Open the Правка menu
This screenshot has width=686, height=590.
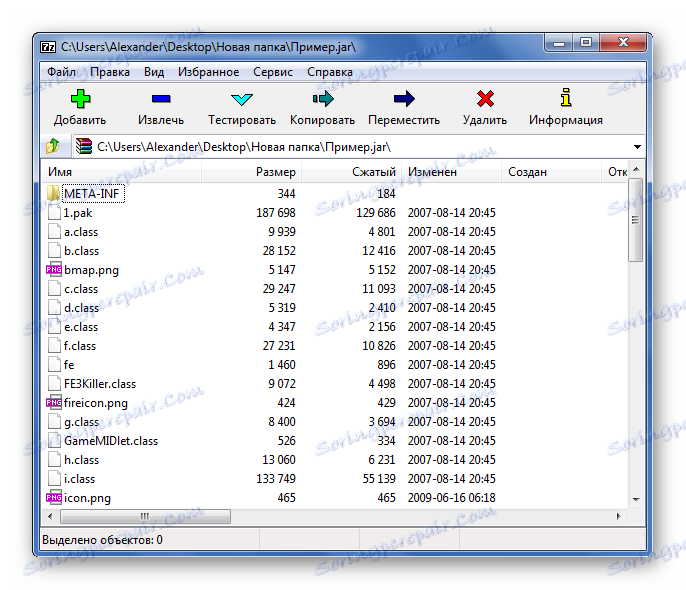pos(109,72)
